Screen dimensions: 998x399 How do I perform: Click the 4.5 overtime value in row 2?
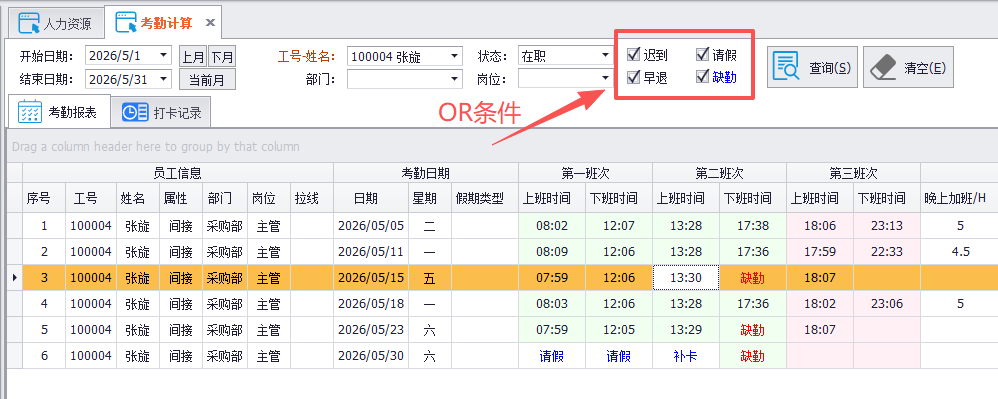pos(960,251)
